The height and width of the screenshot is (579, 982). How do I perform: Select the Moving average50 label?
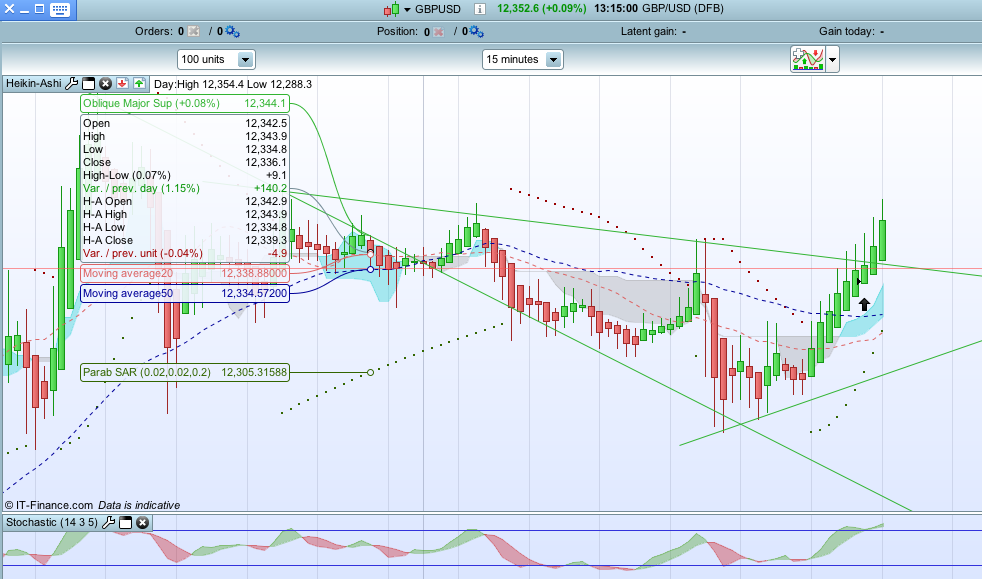pyautogui.click(x=185, y=293)
